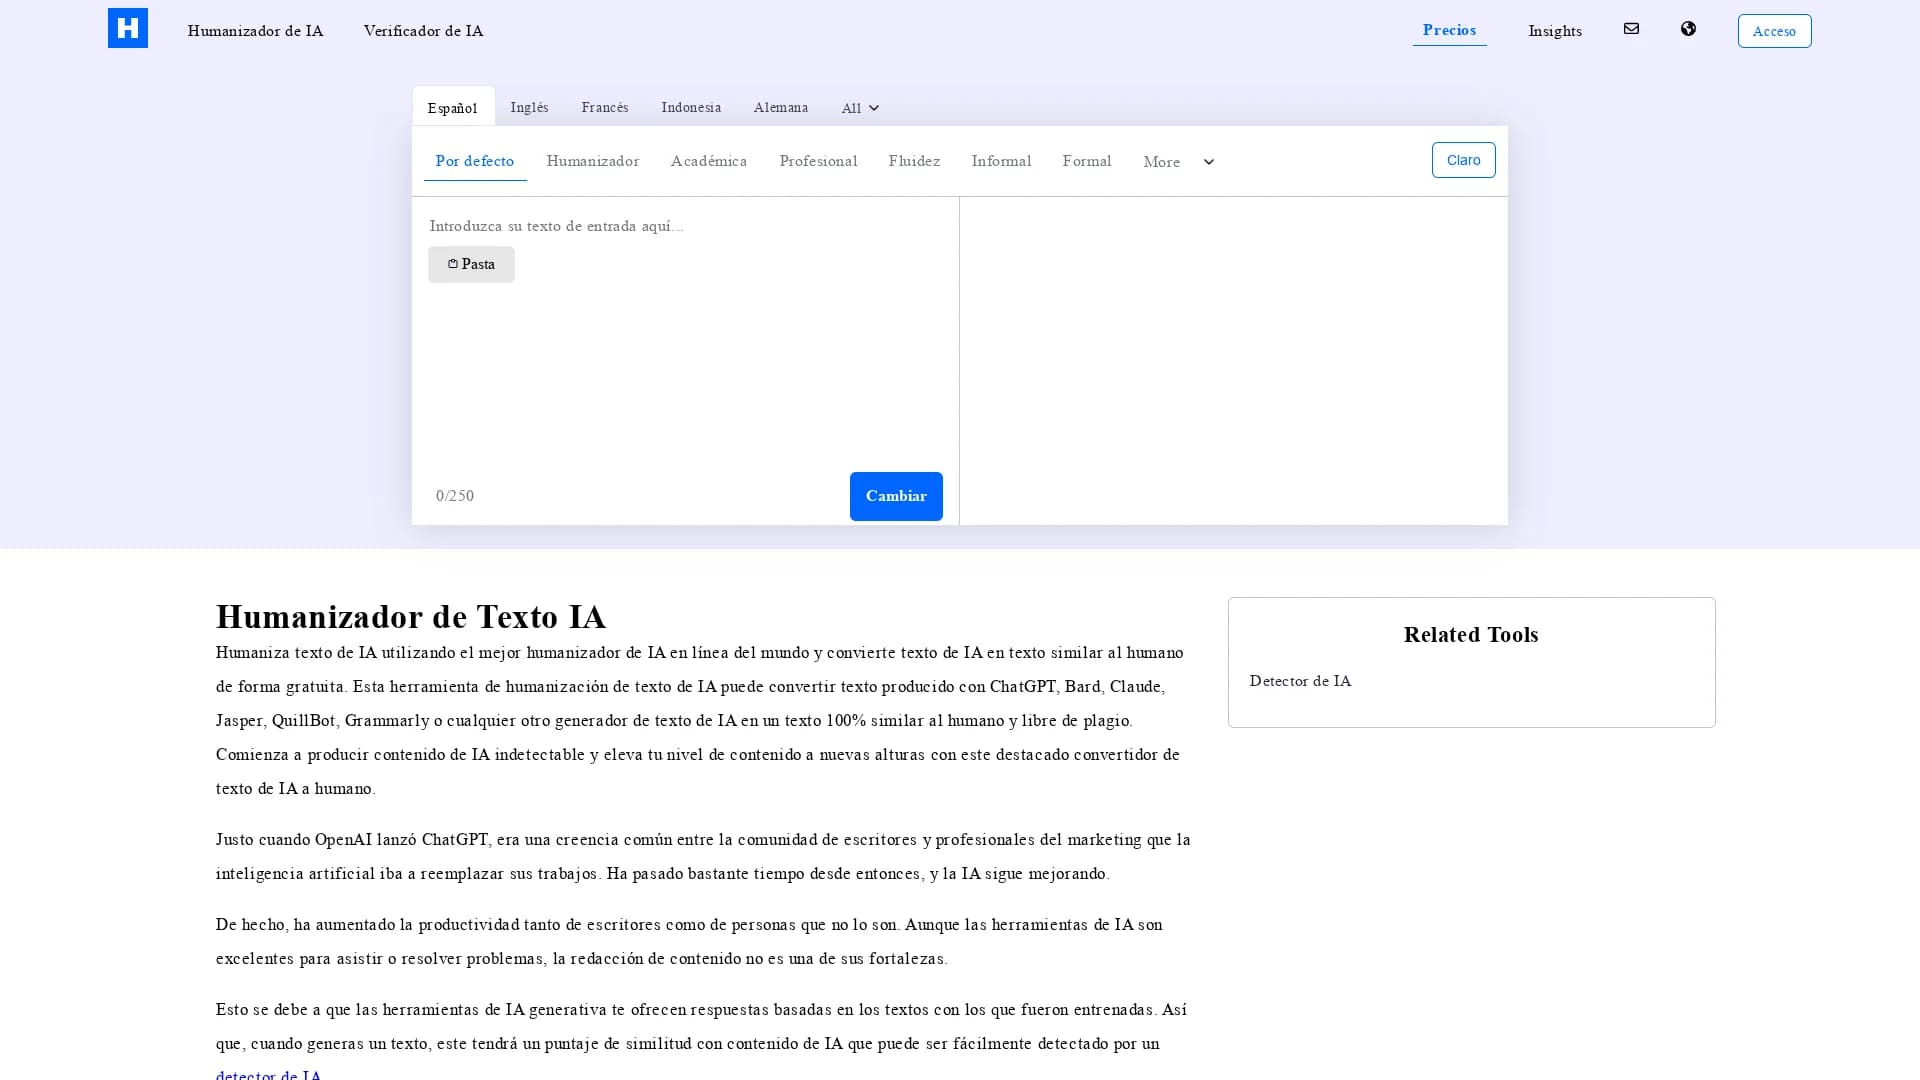Select the Español language tab

coord(452,107)
